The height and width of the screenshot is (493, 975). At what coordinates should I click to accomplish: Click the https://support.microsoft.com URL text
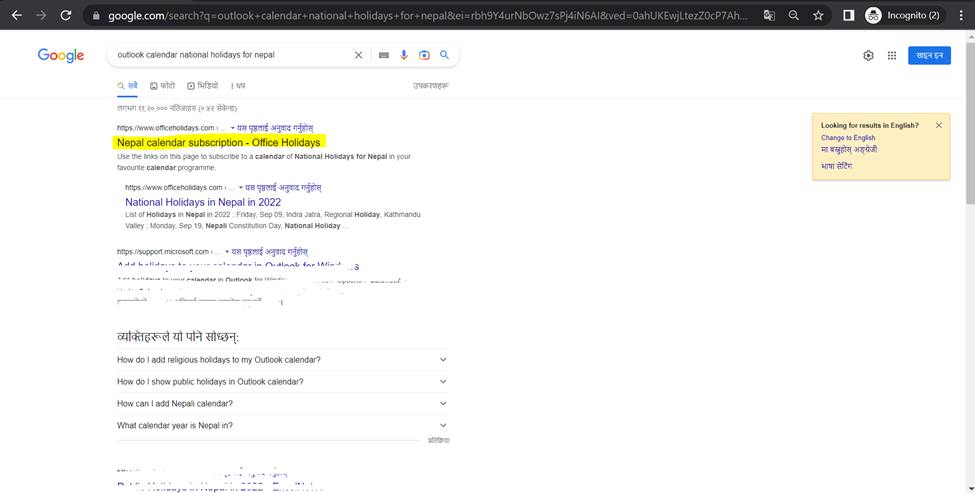click(x=163, y=252)
